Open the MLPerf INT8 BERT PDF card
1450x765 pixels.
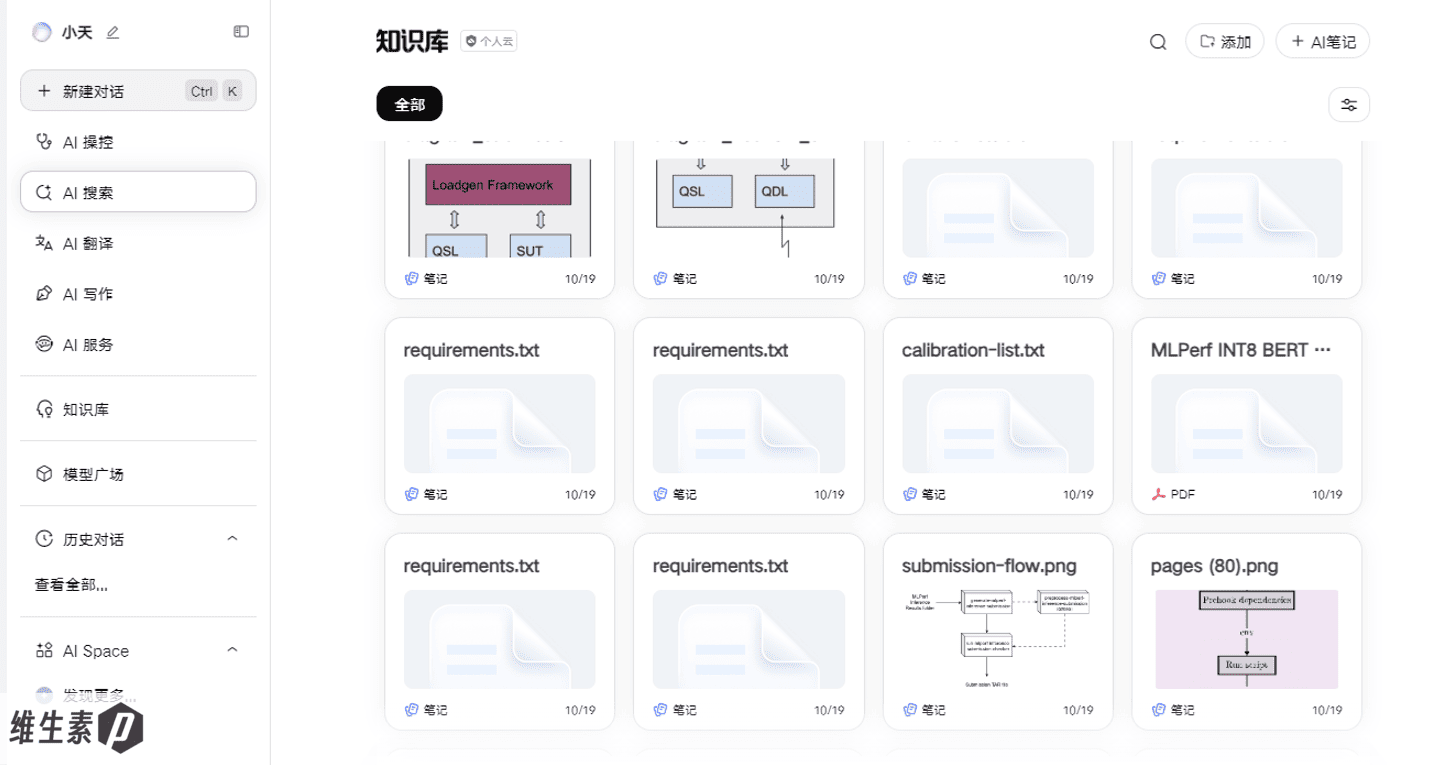click(1246, 416)
